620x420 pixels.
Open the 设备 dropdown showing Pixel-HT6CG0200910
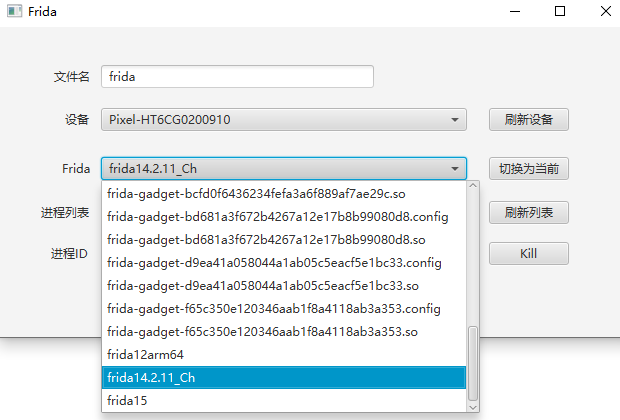[284, 119]
